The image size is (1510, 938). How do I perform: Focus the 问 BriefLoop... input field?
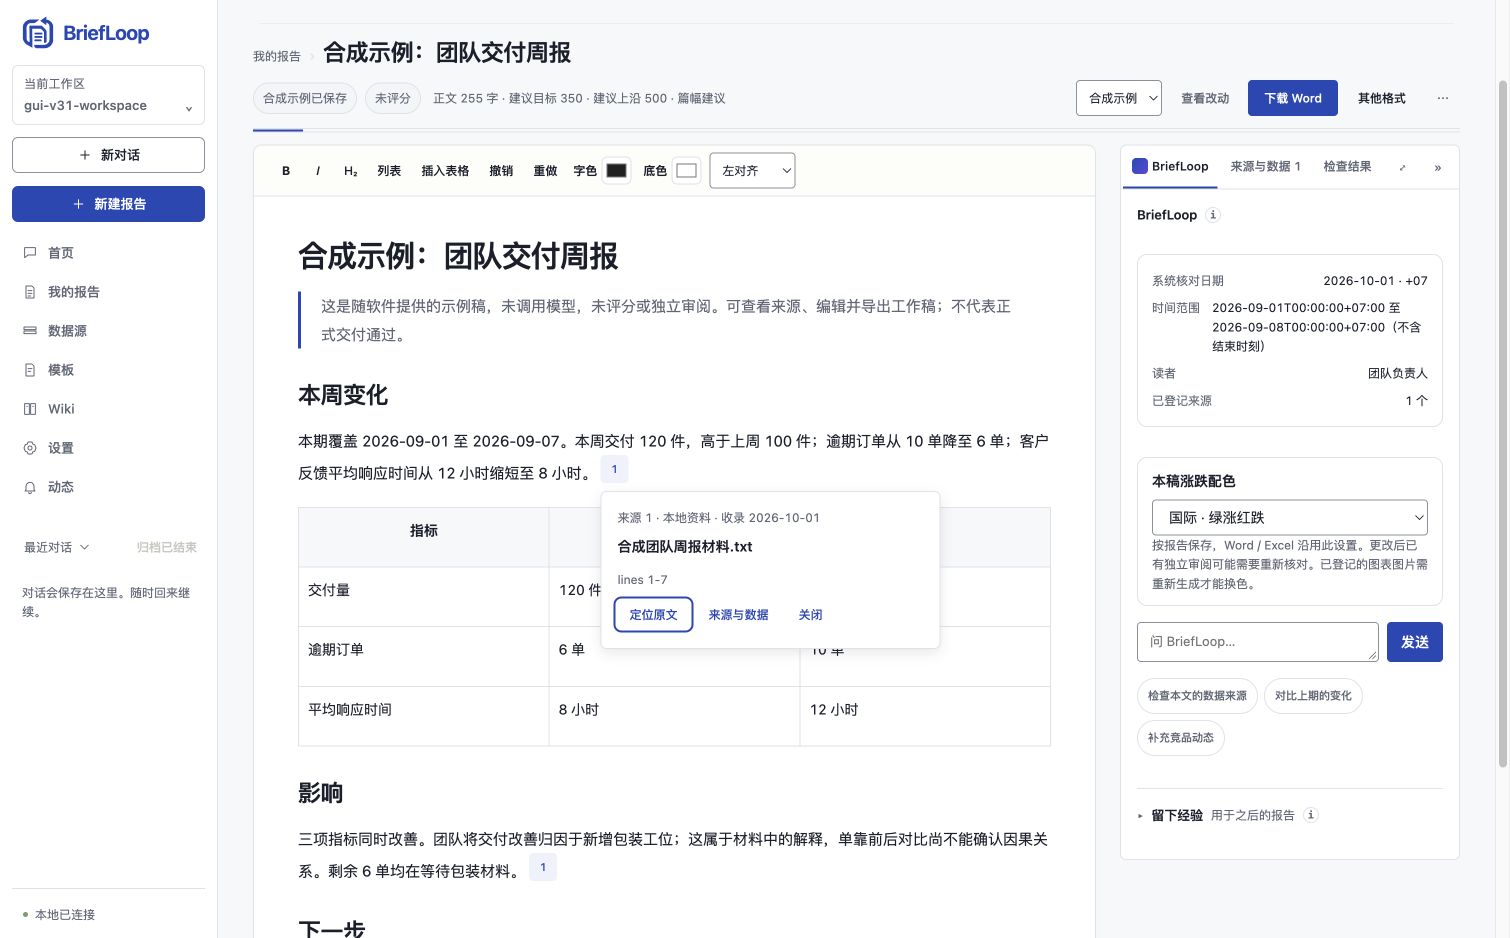(1258, 642)
